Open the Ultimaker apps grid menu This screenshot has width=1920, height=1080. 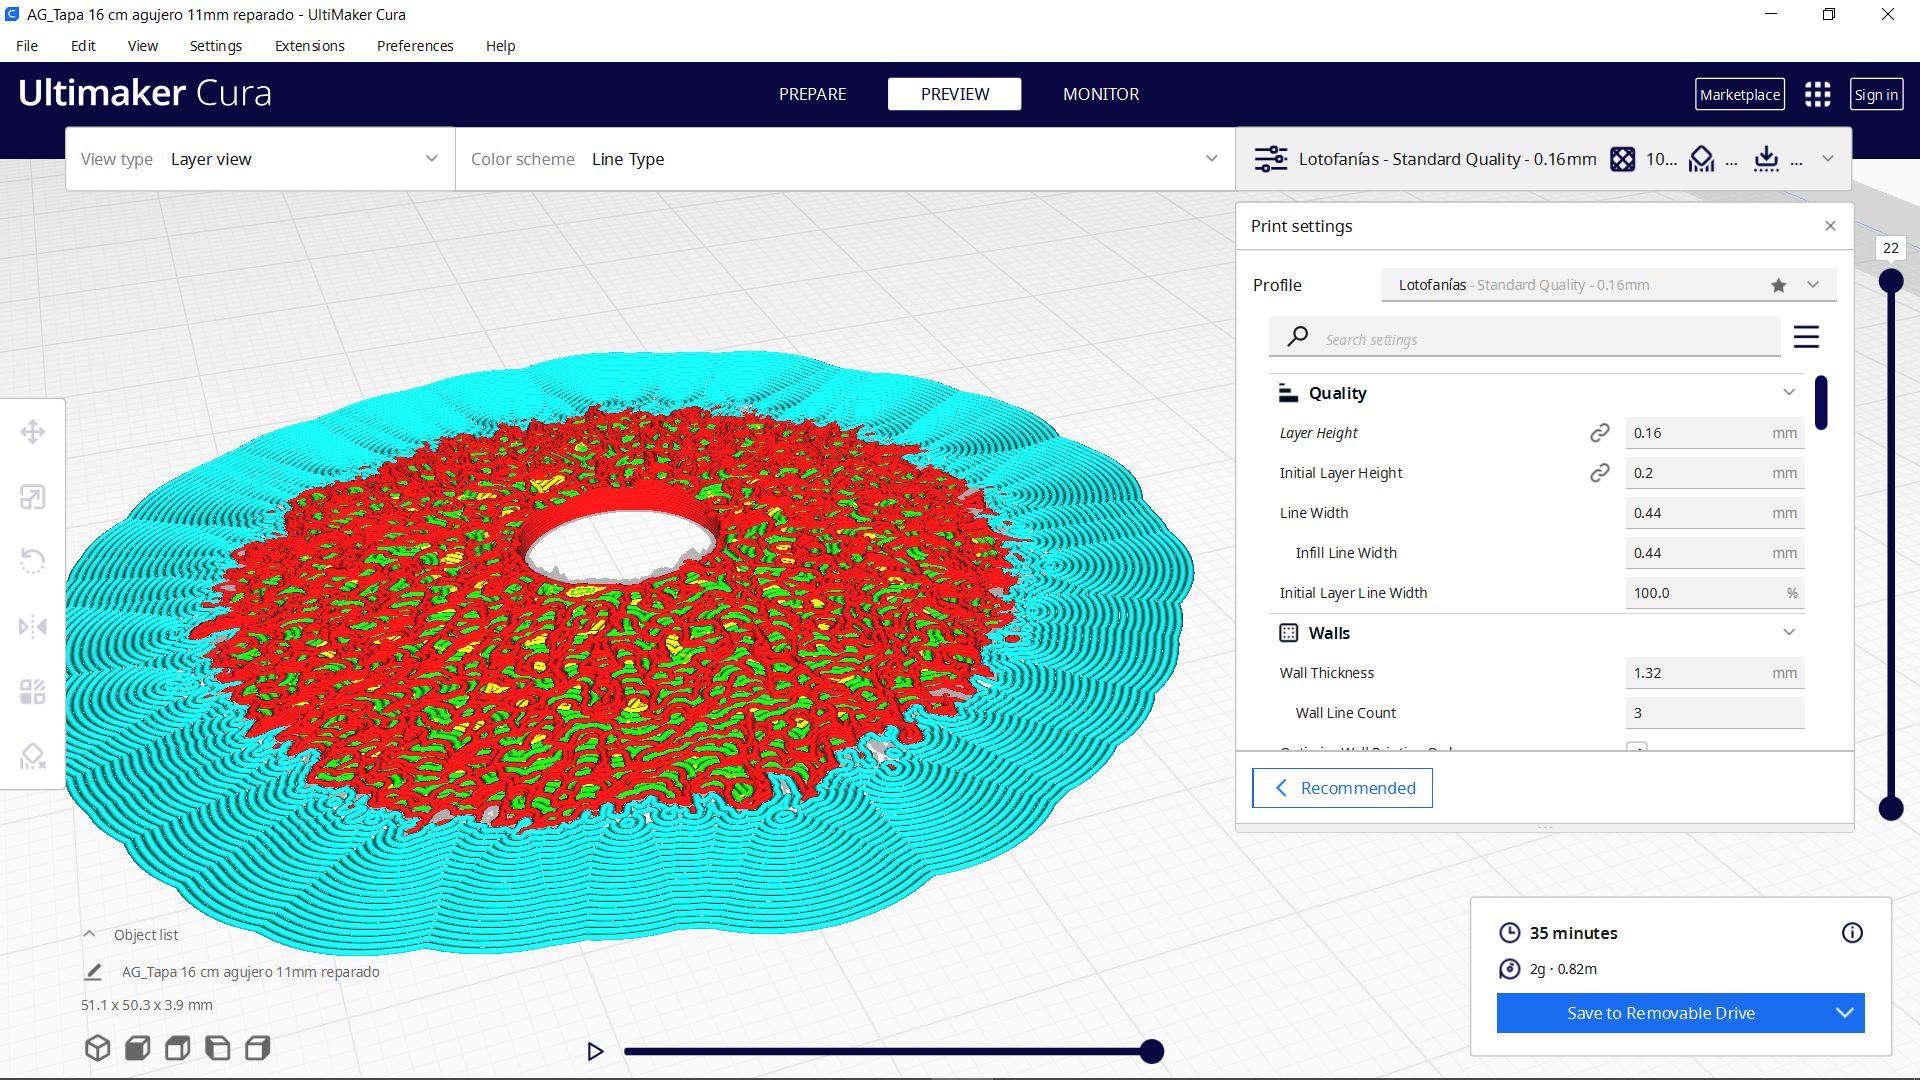click(1818, 94)
